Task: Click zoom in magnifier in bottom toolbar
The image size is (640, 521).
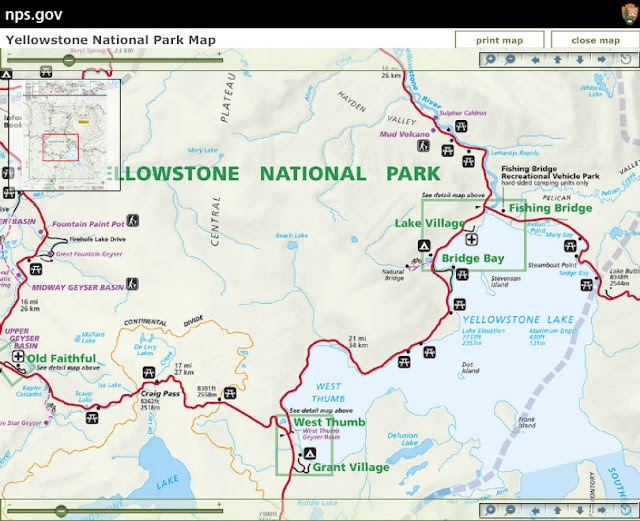Action: 490,510
